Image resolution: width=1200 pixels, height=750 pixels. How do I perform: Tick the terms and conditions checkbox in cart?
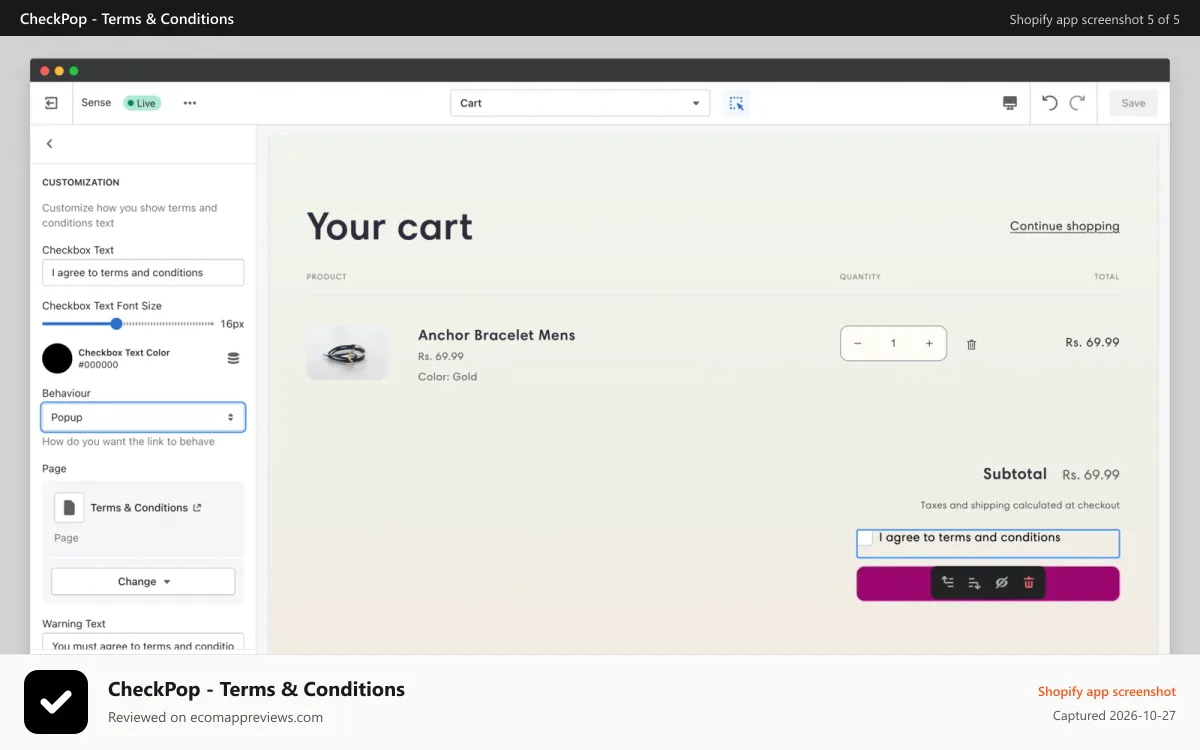tap(866, 538)
